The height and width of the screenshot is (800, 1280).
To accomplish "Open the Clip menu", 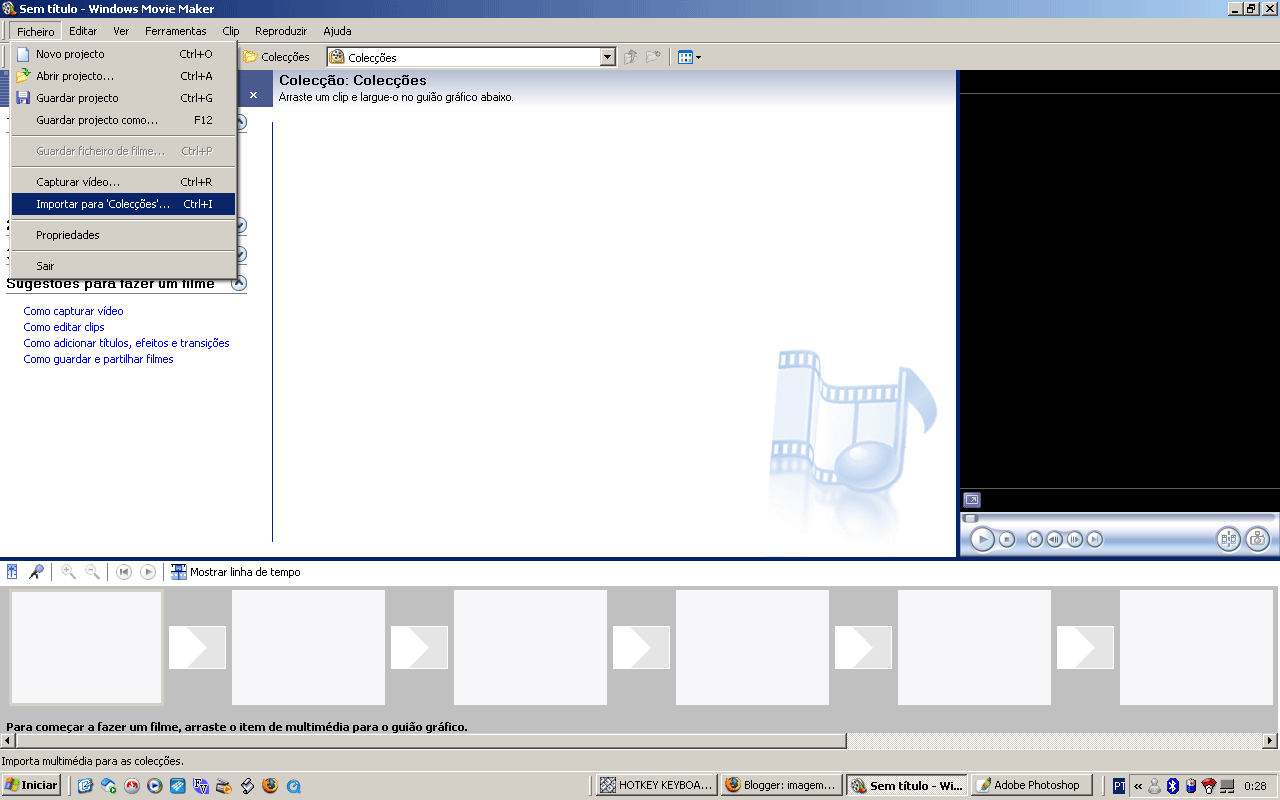I will (x=231, y=31).
